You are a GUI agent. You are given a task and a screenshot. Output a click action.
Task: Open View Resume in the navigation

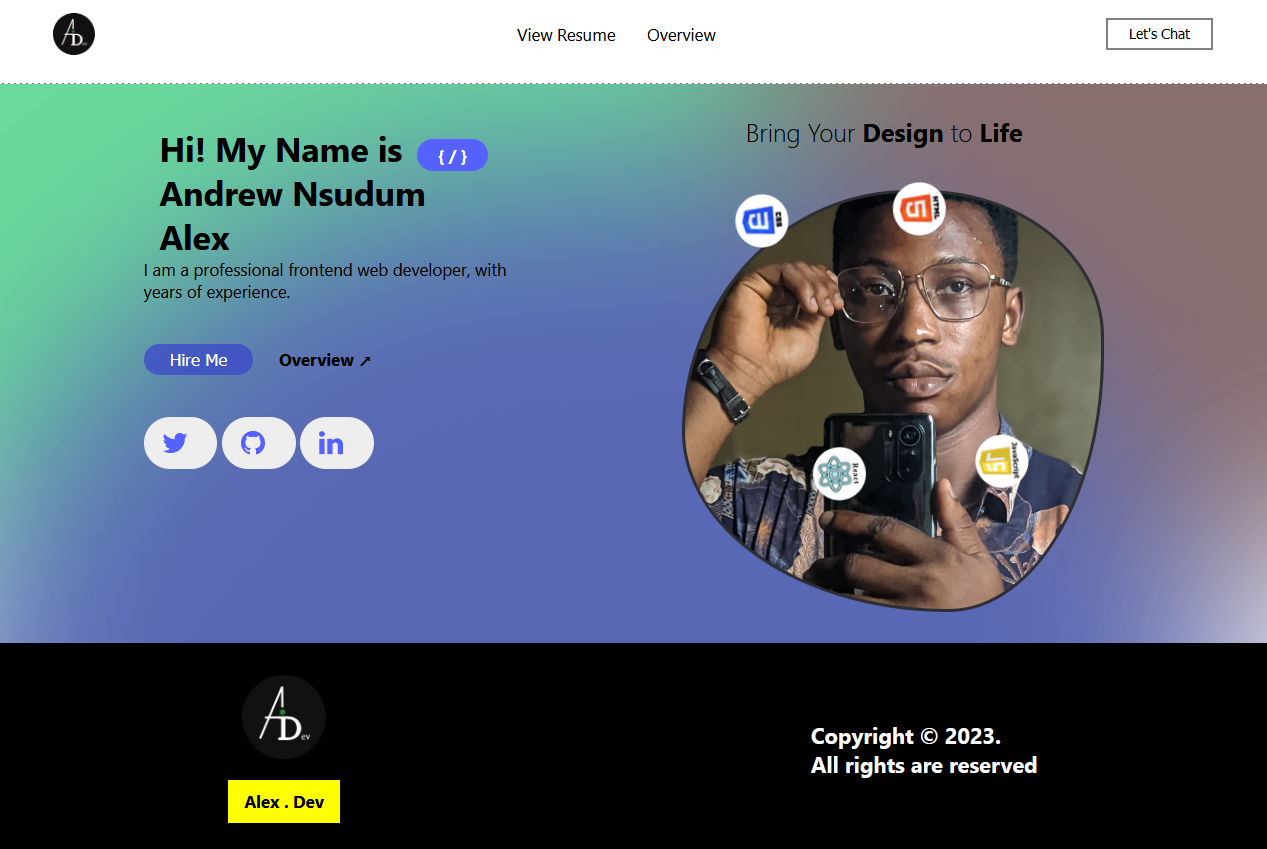566,35
